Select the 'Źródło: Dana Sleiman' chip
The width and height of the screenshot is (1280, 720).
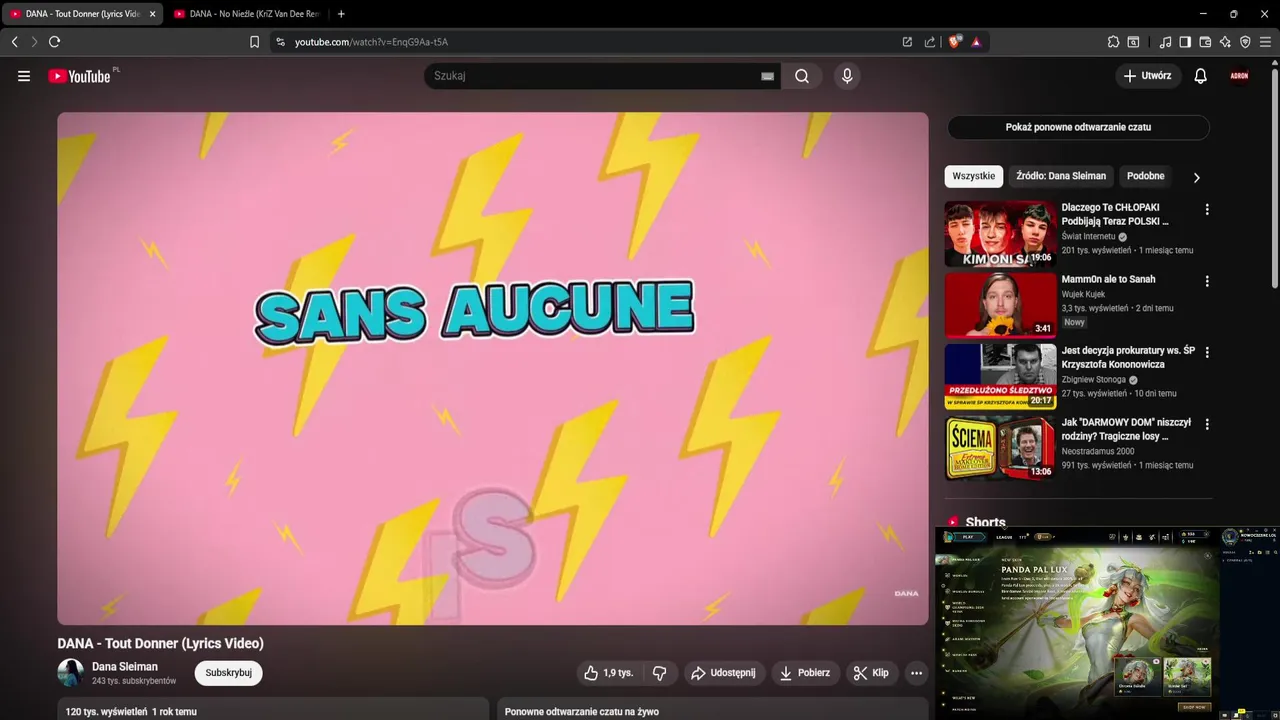point(1061,176)
